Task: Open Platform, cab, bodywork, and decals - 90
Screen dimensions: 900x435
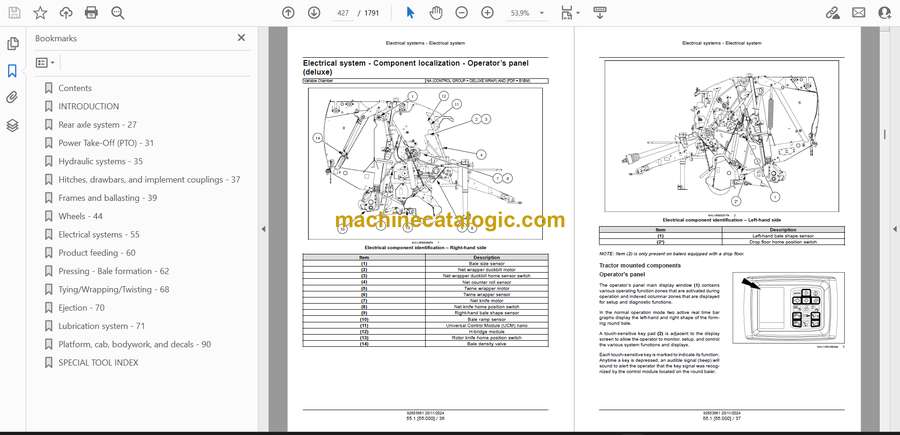Action: [135, 344]
